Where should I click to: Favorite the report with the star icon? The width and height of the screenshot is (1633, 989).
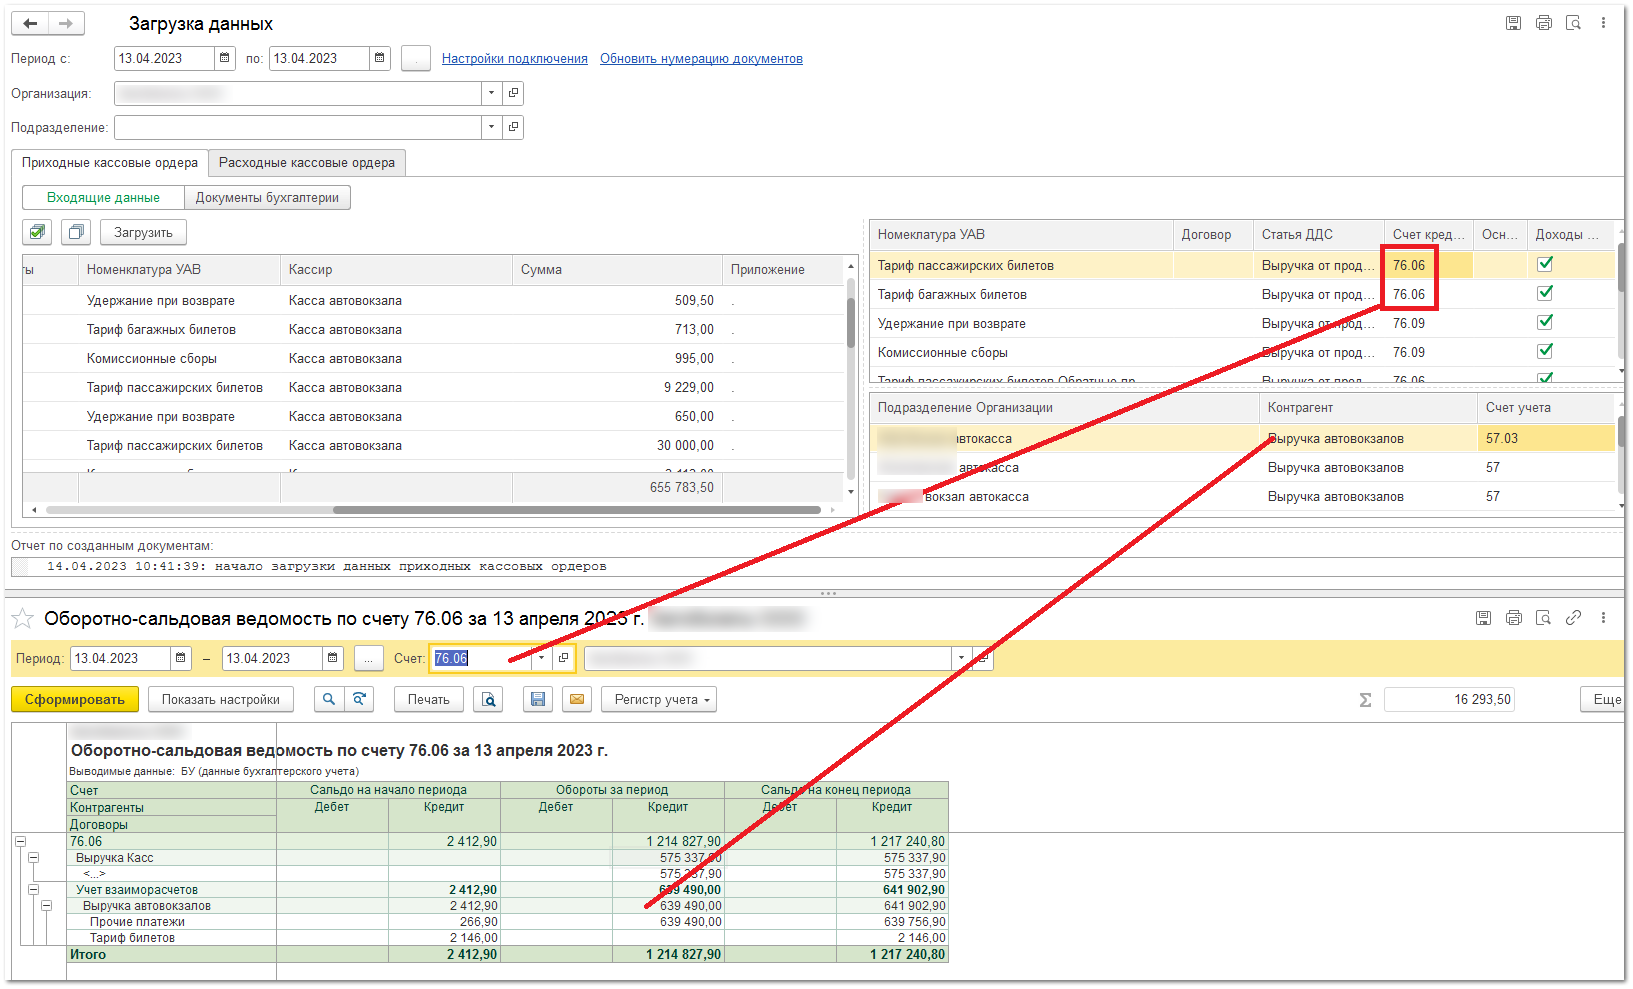point(22,619)
